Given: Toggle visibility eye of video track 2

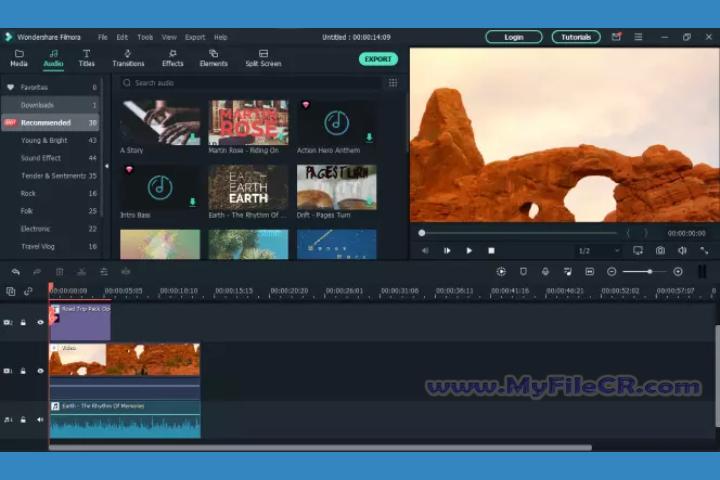Looking at the screenshot, I should click(x=40, y=322).
